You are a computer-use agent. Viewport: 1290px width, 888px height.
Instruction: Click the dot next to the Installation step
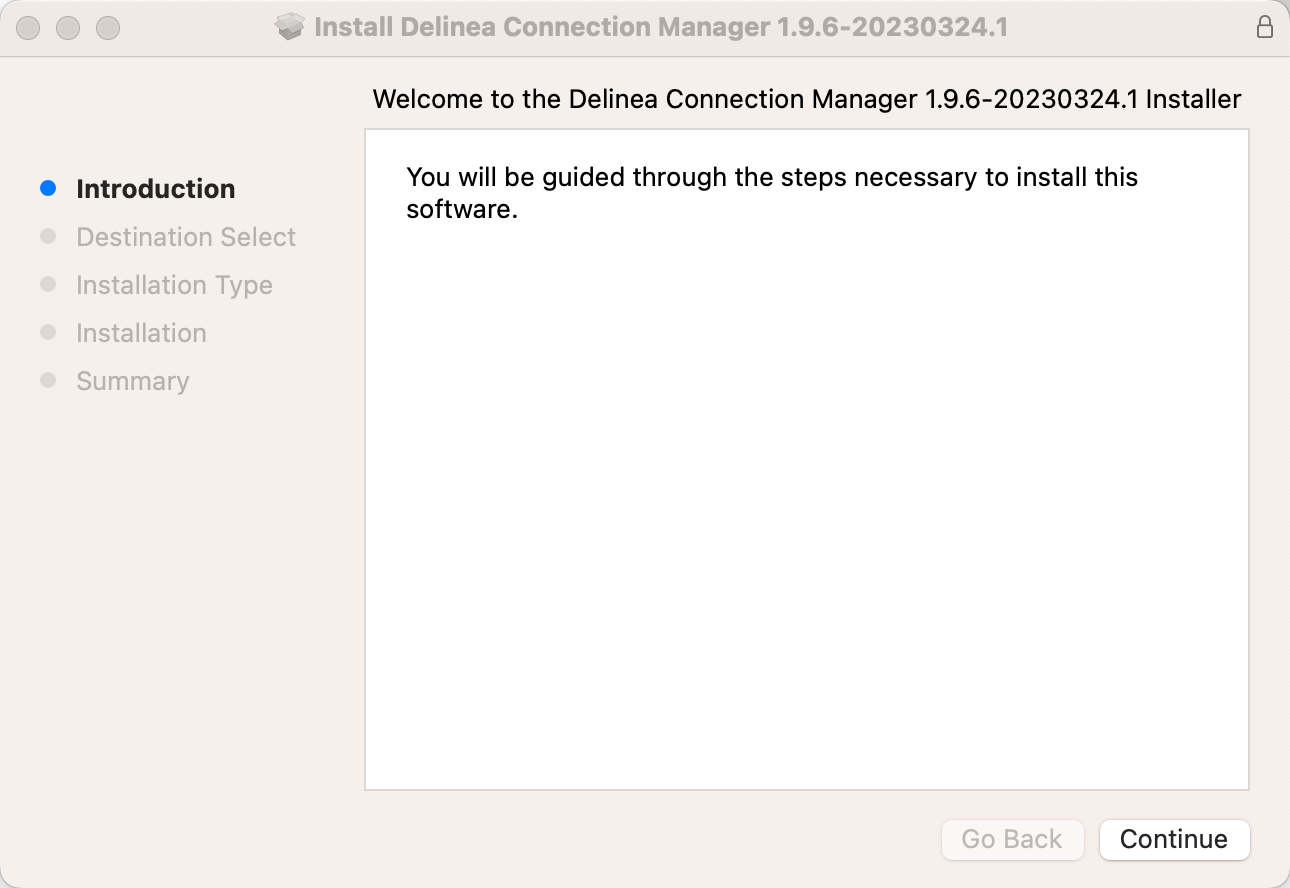[x=47, y=332]
